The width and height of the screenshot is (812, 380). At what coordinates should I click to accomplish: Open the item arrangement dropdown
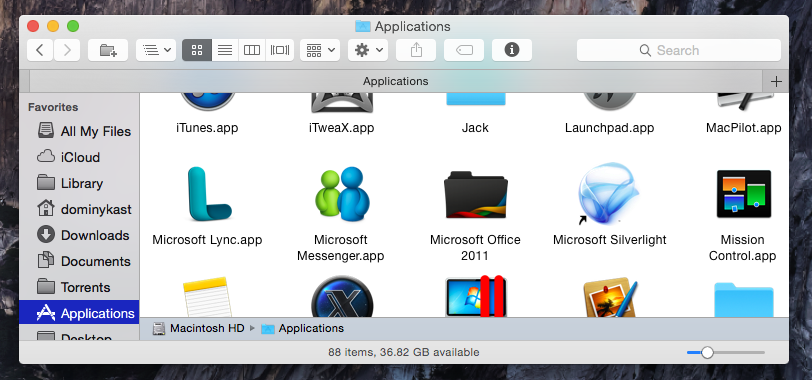[x=320, y=50]
